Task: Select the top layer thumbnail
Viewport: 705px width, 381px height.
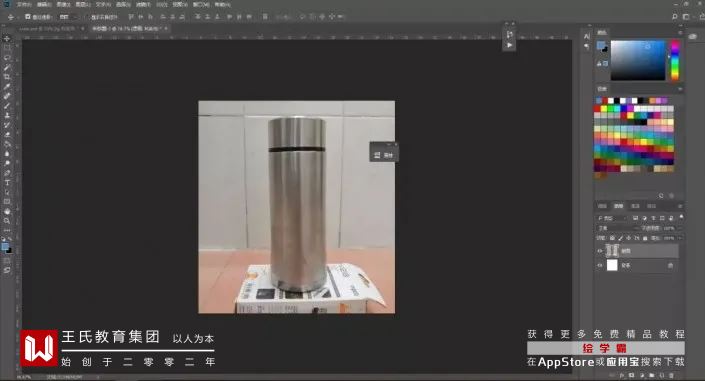Action: 612,251
